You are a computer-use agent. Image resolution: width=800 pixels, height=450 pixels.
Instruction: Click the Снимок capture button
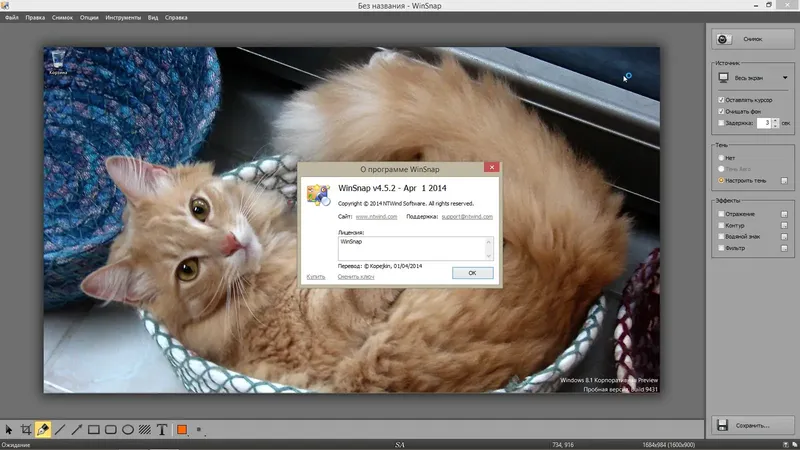pyautogui.click(x=753, y=39)
